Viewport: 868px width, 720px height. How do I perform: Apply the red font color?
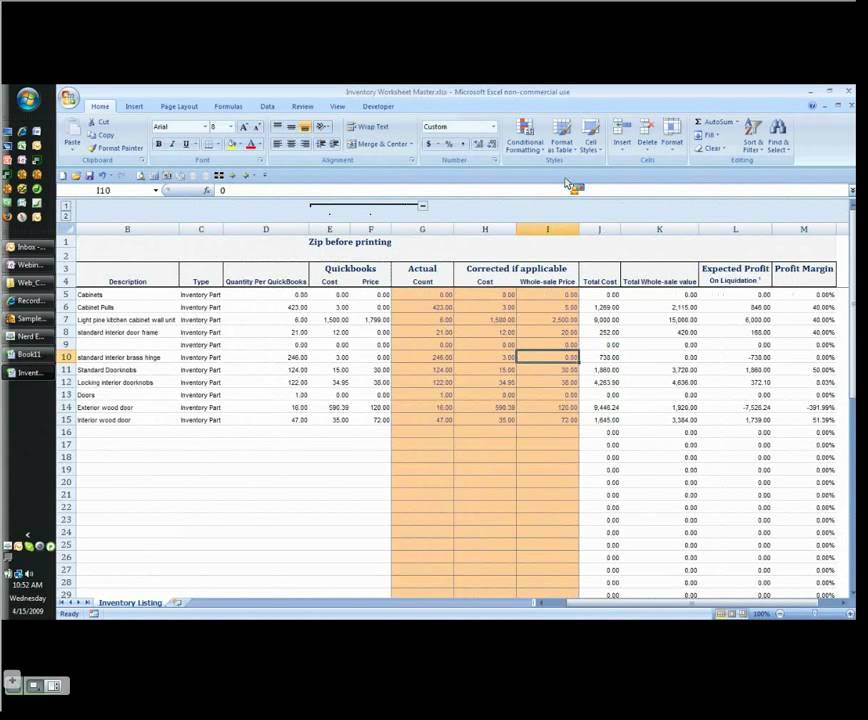pos(251,144)
